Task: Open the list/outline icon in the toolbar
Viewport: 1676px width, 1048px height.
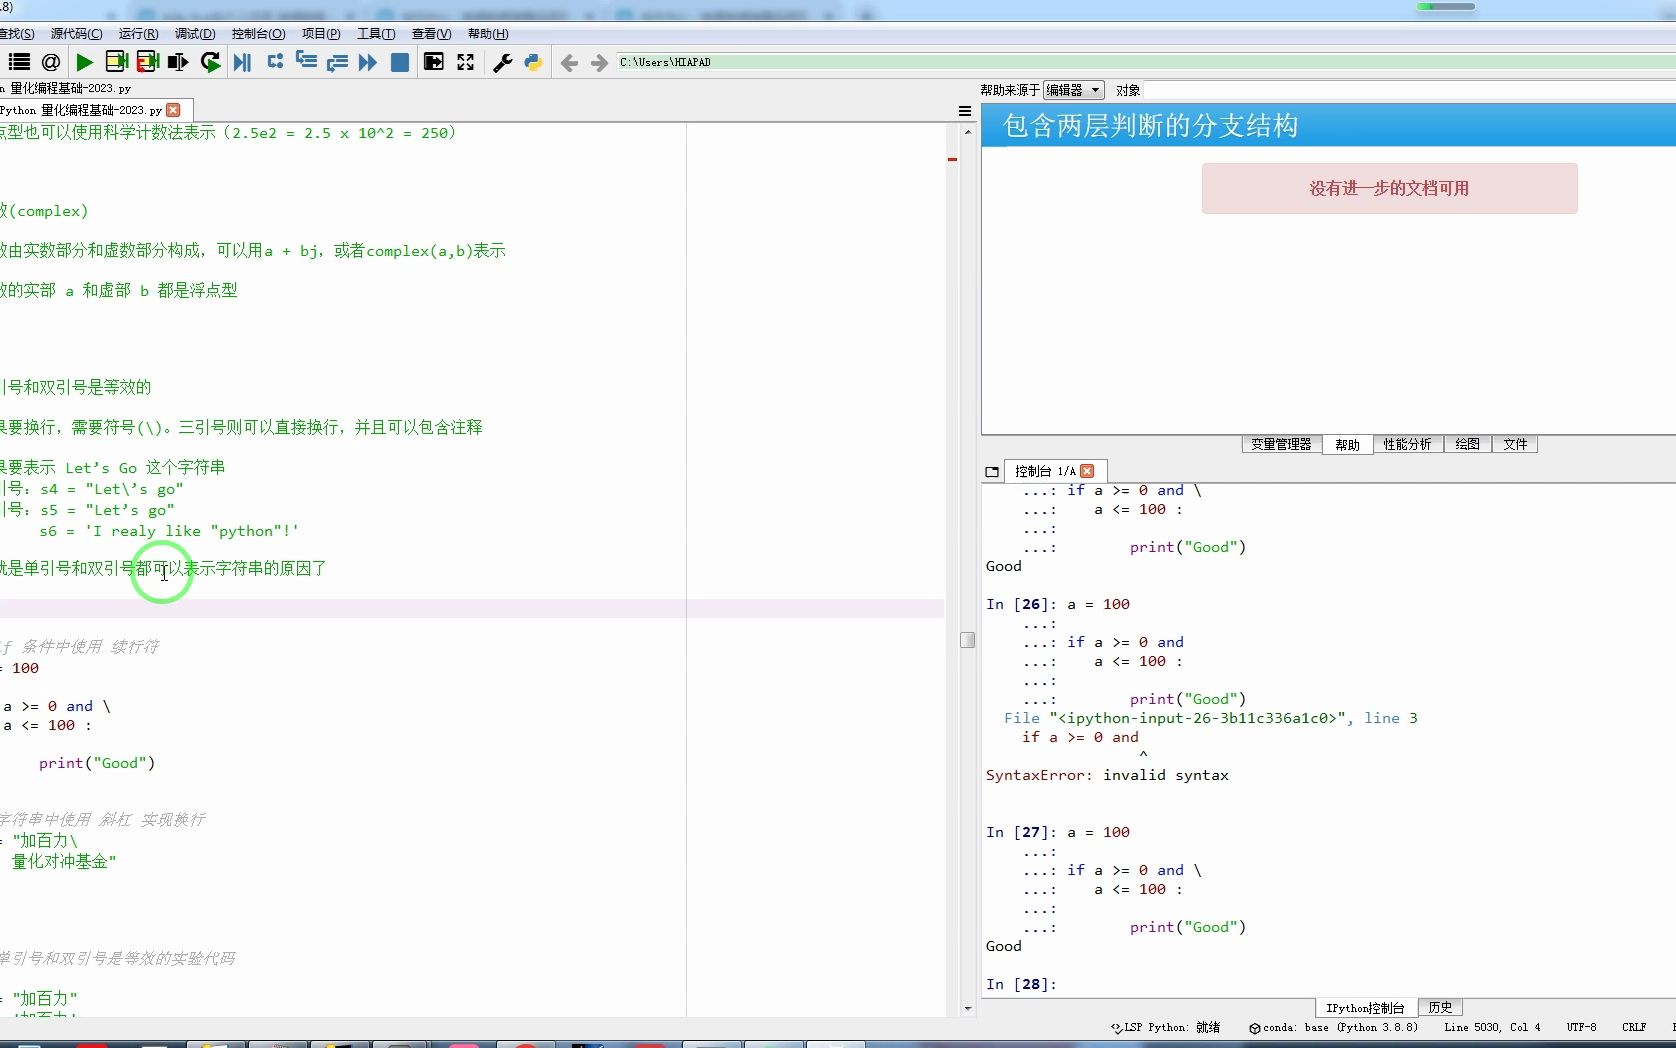Action: (19, 62)
